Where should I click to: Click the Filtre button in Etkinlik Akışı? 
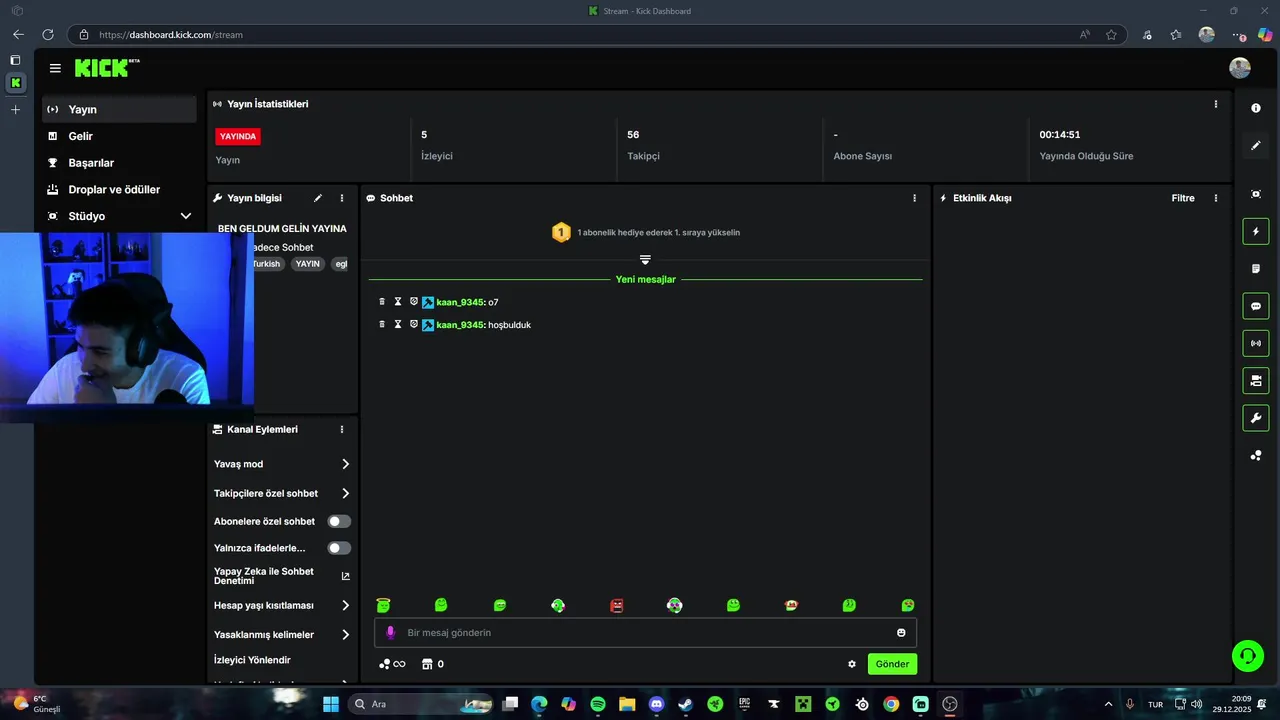coord(1183,198)
